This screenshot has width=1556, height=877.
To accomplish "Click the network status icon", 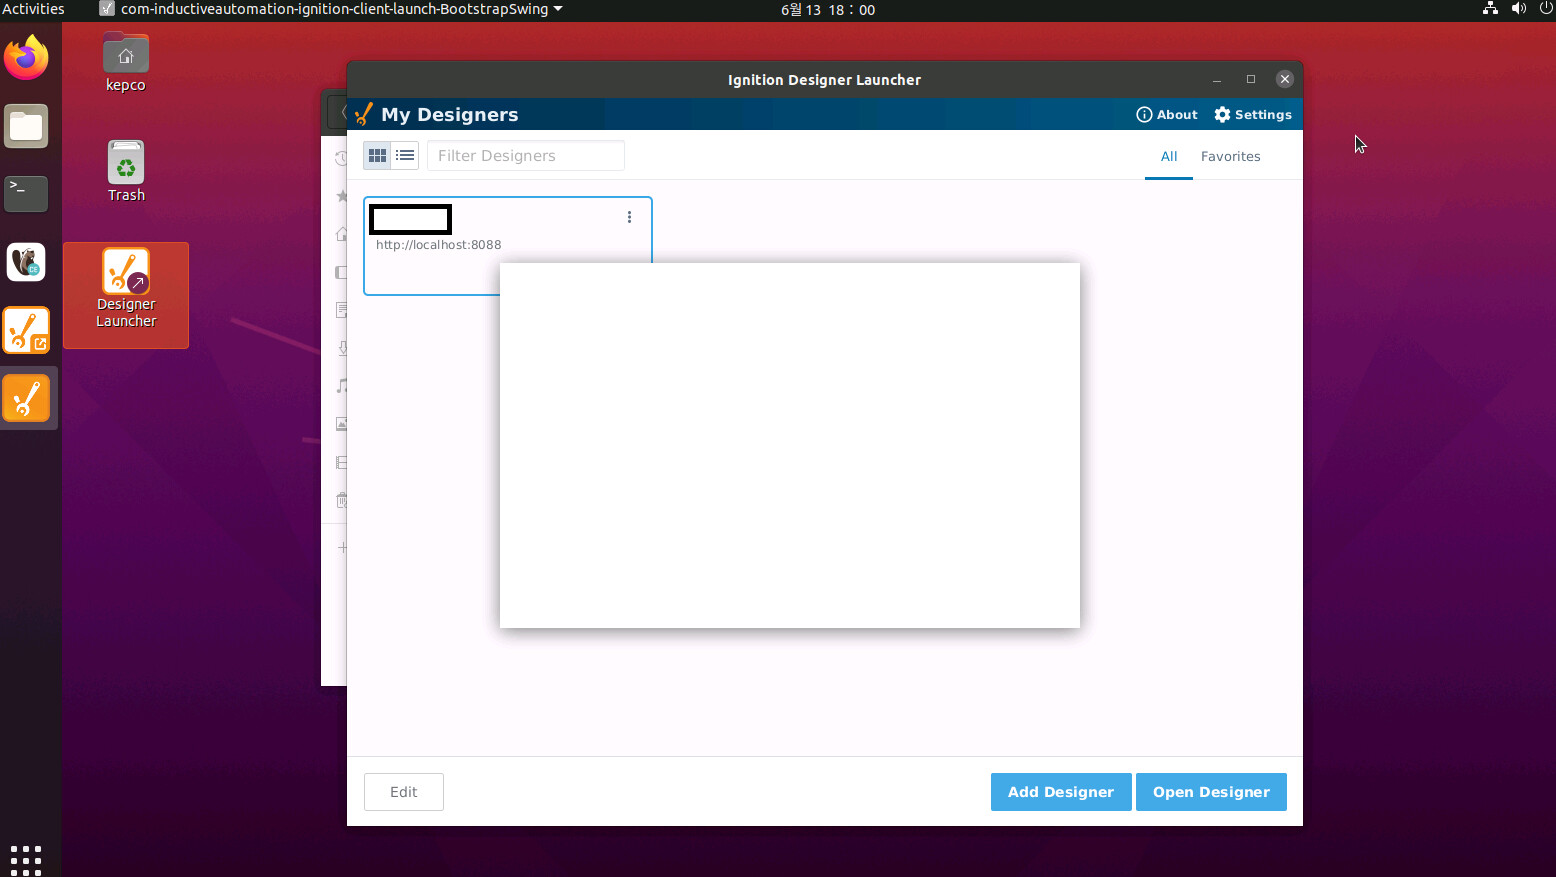I will coord(1490,9).
